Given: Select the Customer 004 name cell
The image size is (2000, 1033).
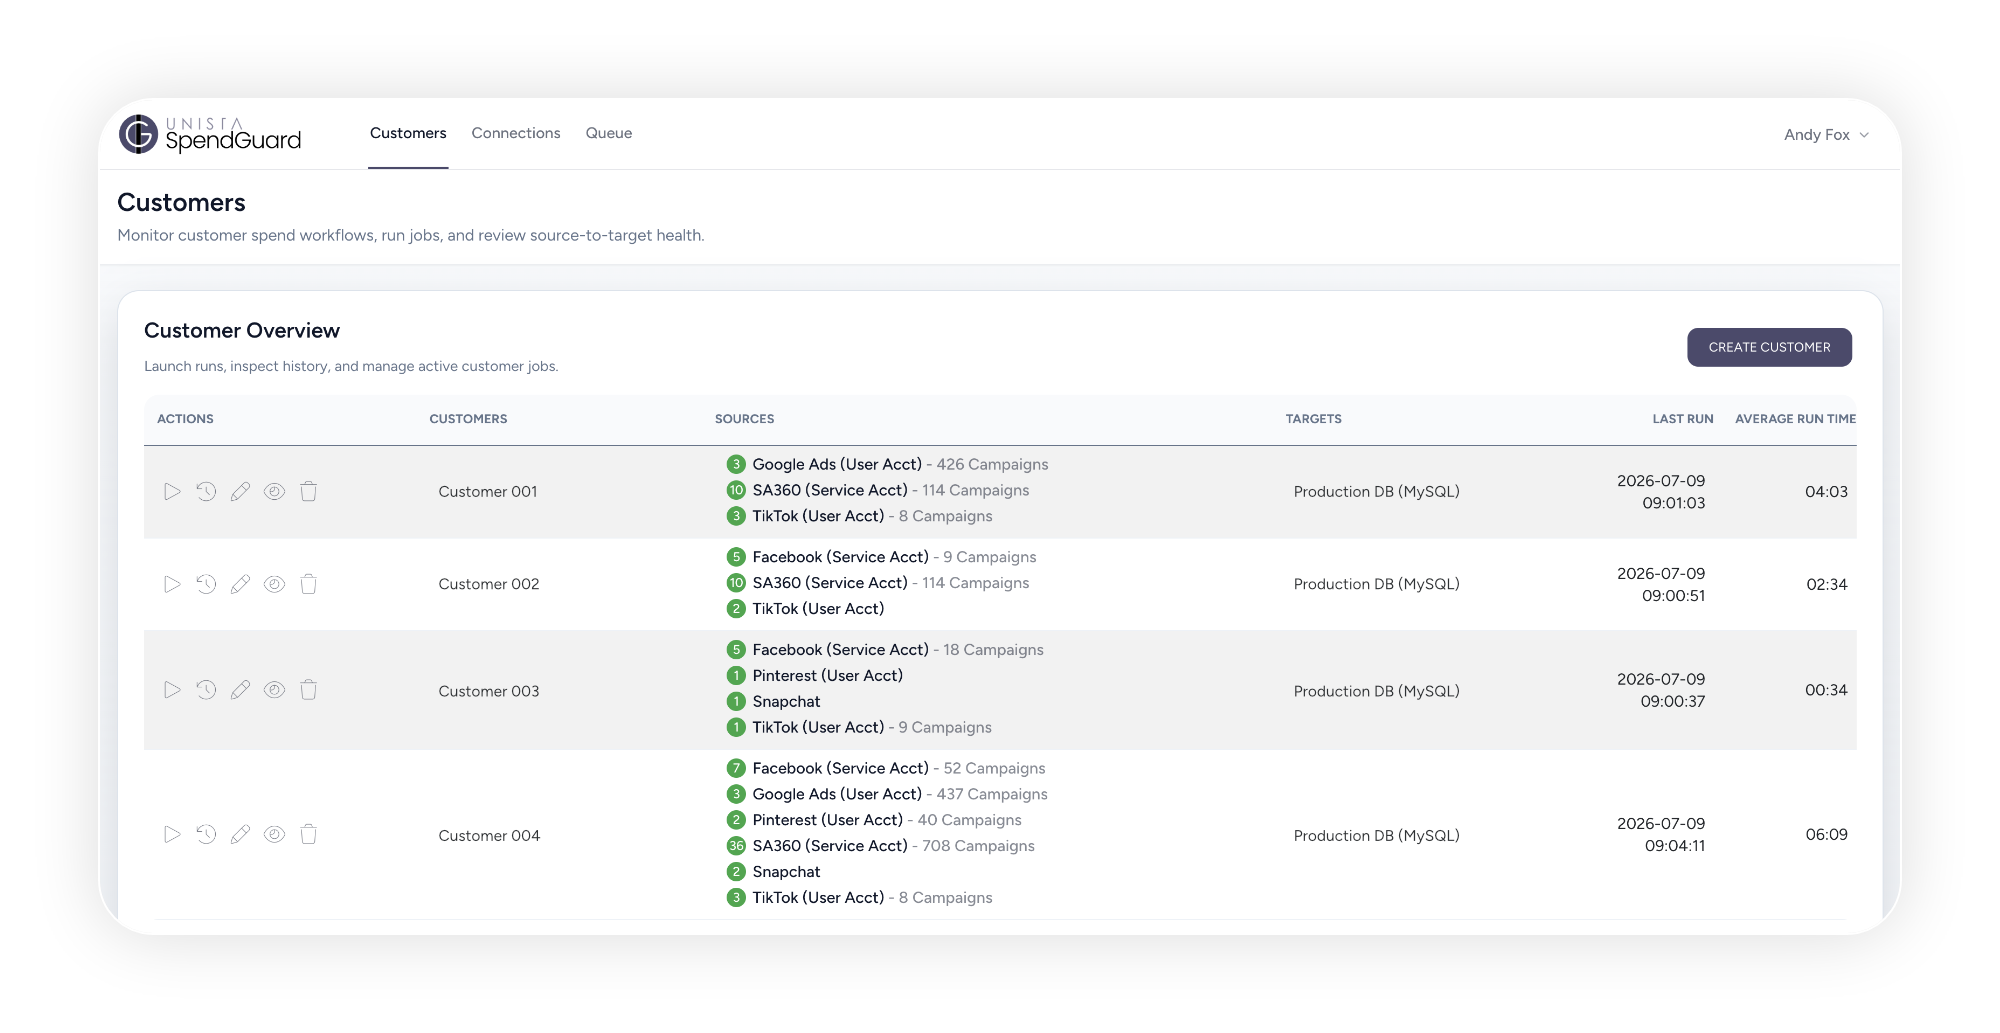Looking at the screenshot, I should click(x=489, y=836).
